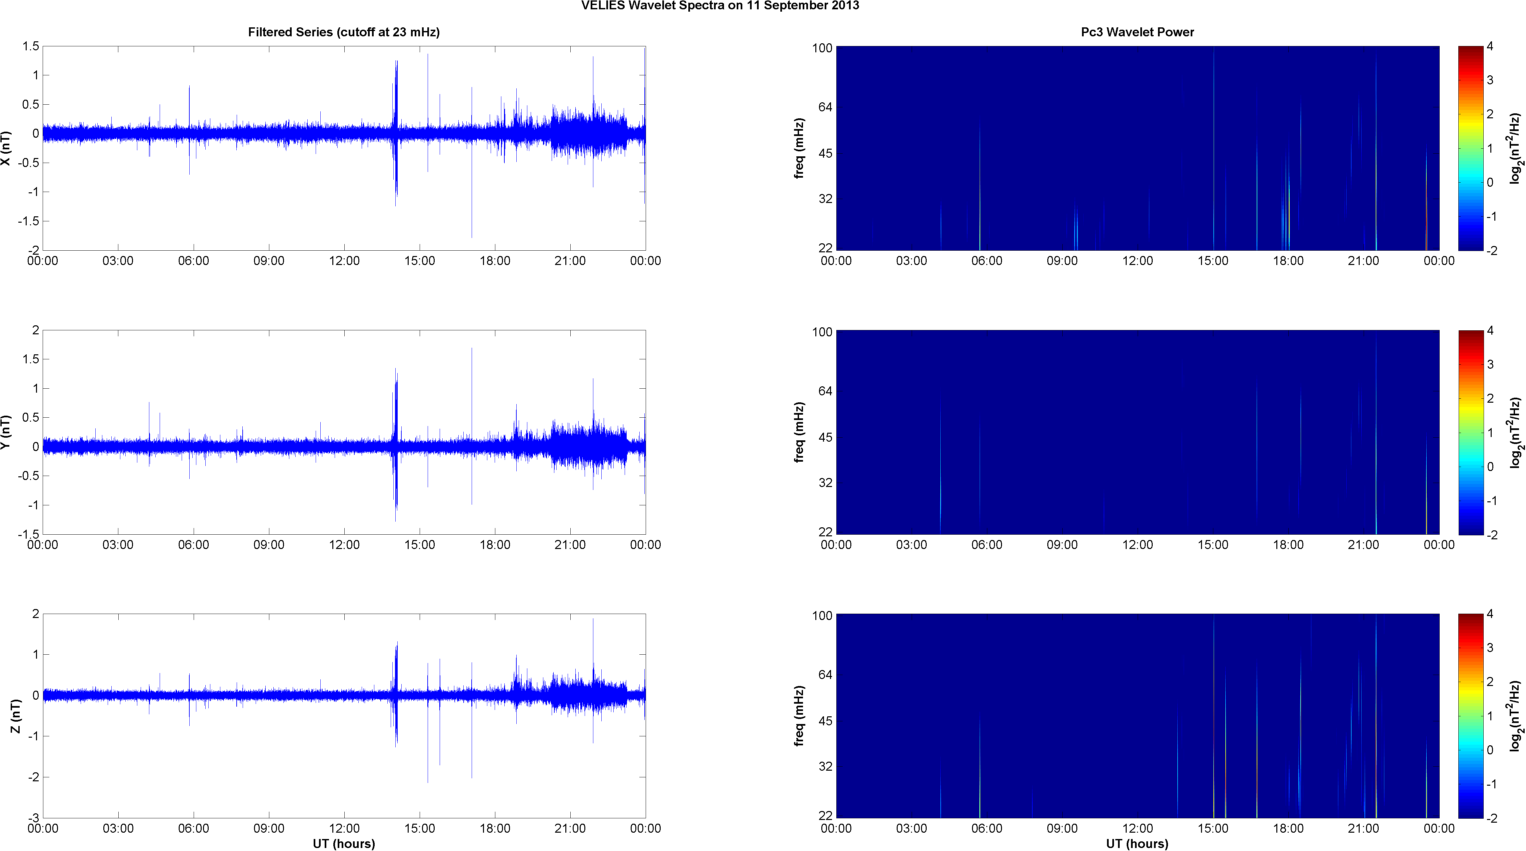This screenshot has width=1526, height=851.
Task: Click the X (nT) axis label
Action: coord(6,148)
